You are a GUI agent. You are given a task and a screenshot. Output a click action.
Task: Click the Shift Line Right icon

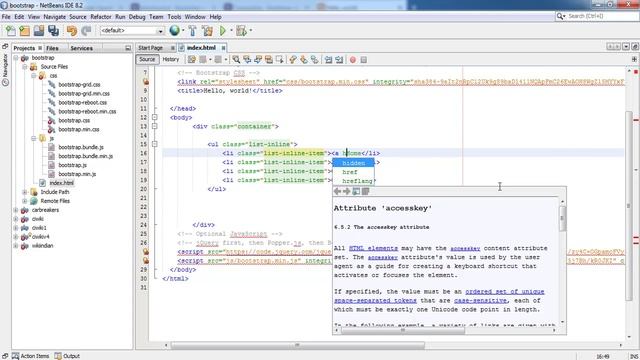point(339,60)
